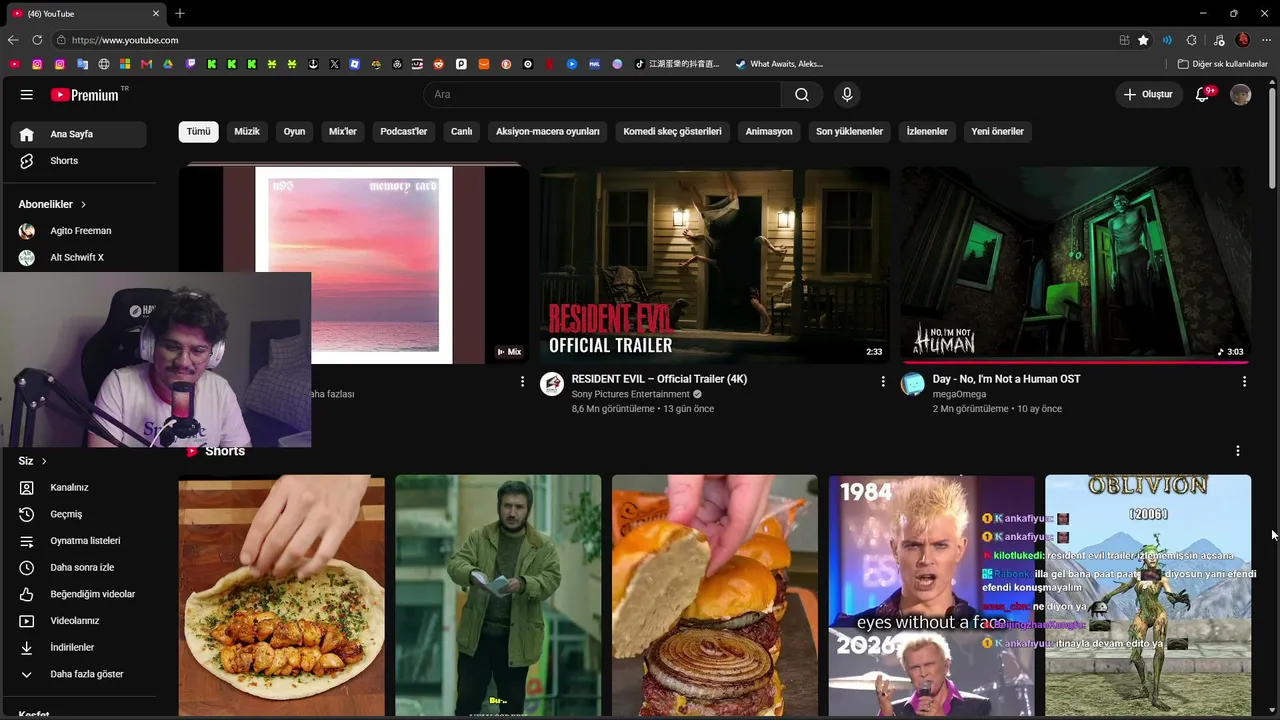Select the Podcast'ler filter chip
This screenshot has width=1280, height=720.
pyautogui.click(x=404, y=131)
